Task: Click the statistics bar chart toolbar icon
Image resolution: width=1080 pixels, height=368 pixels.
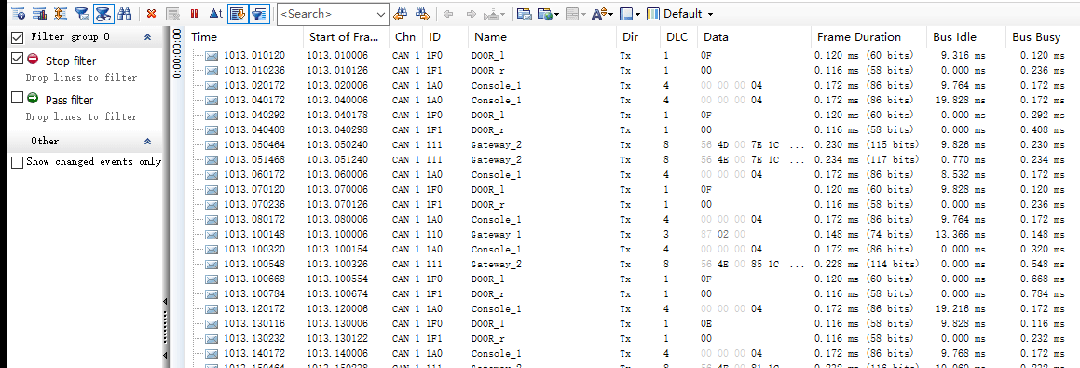Action: 39,13
